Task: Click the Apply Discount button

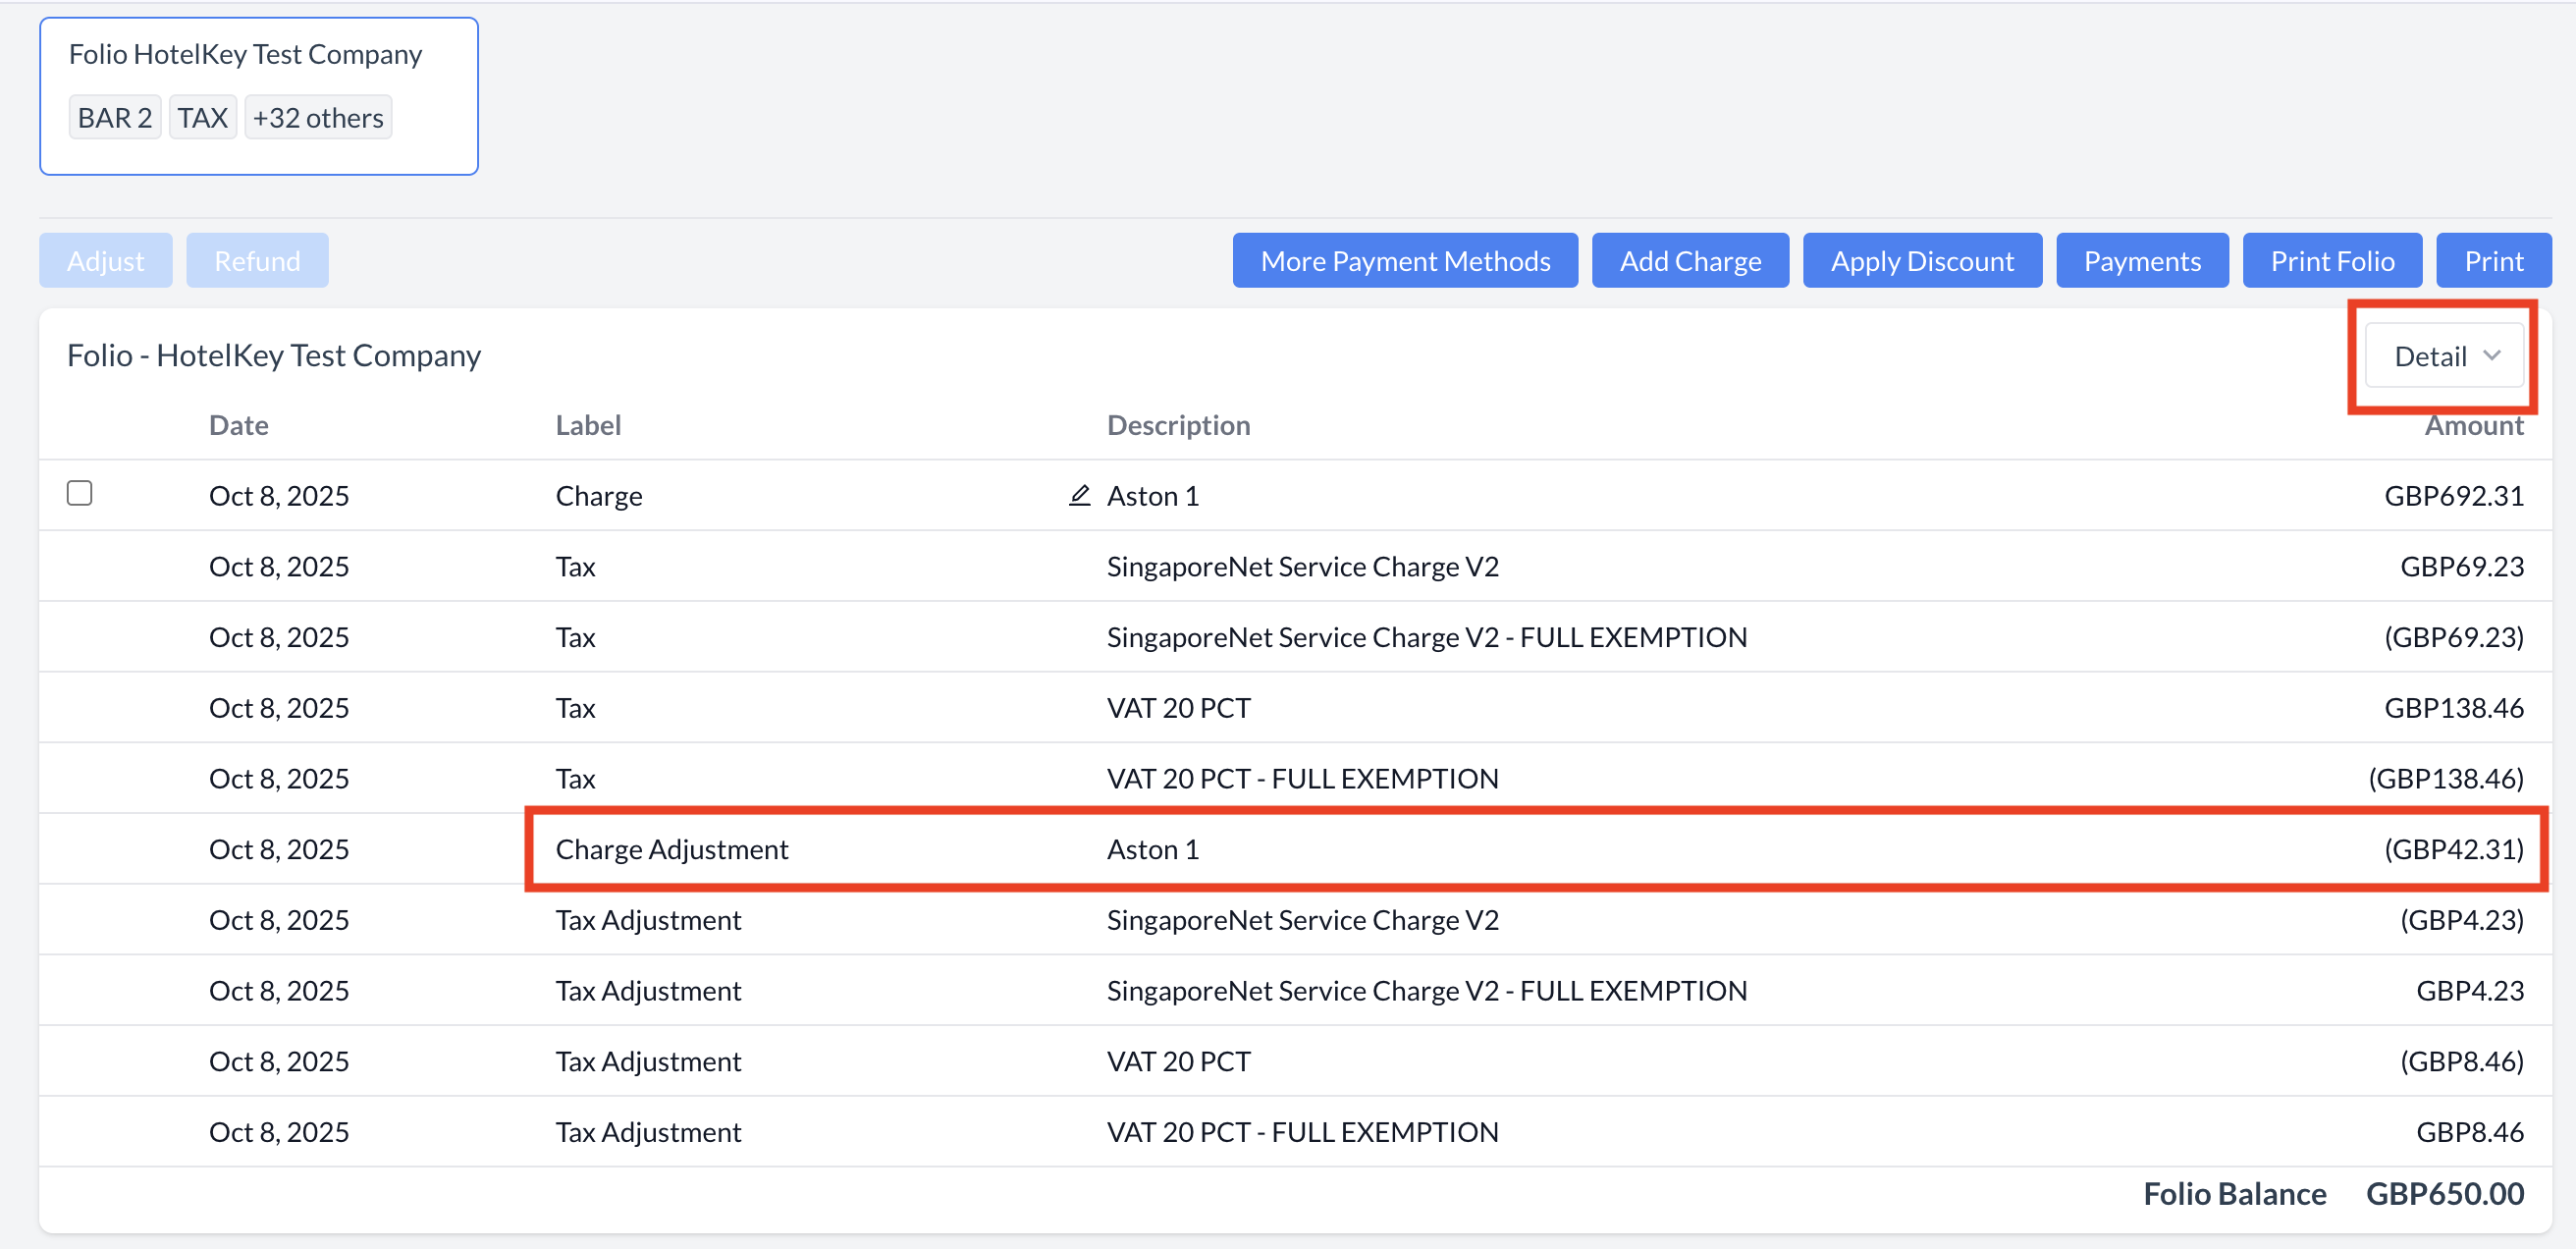Action: [1921, 261]
